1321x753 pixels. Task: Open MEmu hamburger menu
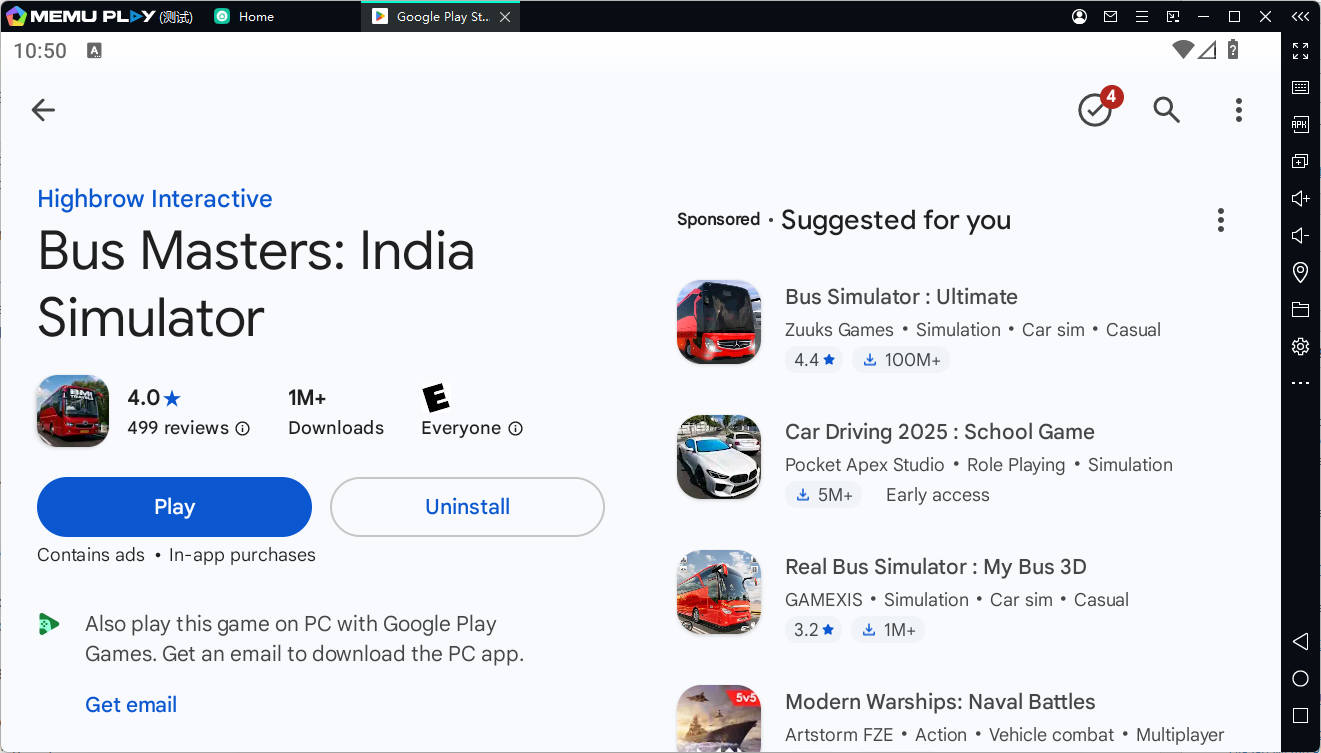(1142, 17)
